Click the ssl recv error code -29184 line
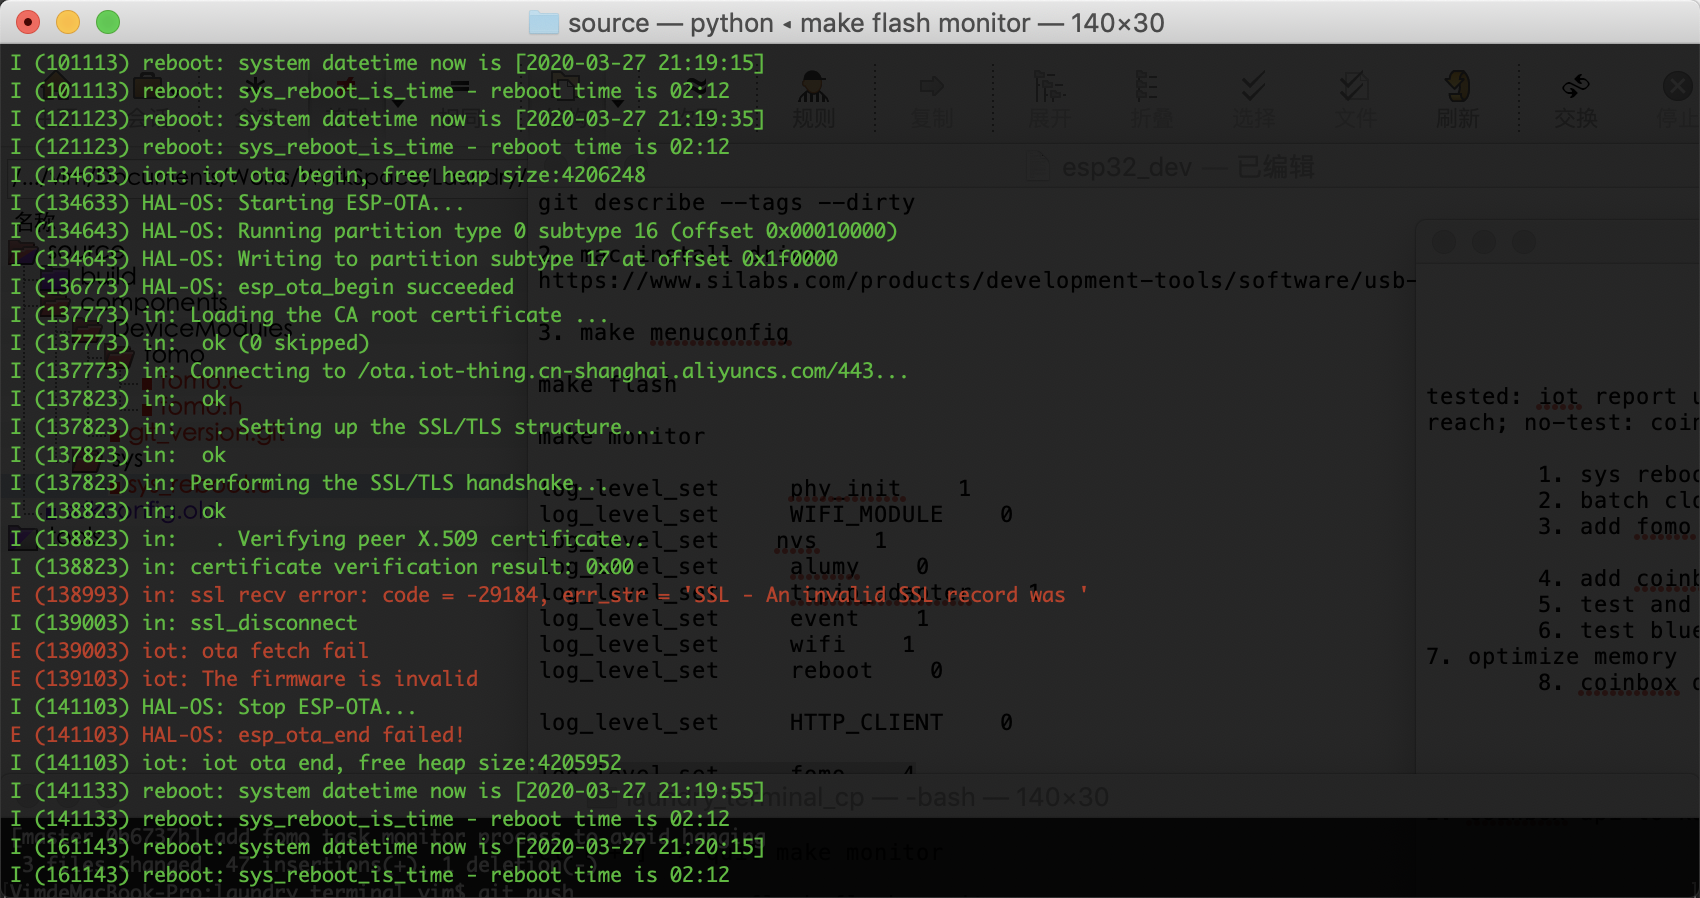 (549, 595)
